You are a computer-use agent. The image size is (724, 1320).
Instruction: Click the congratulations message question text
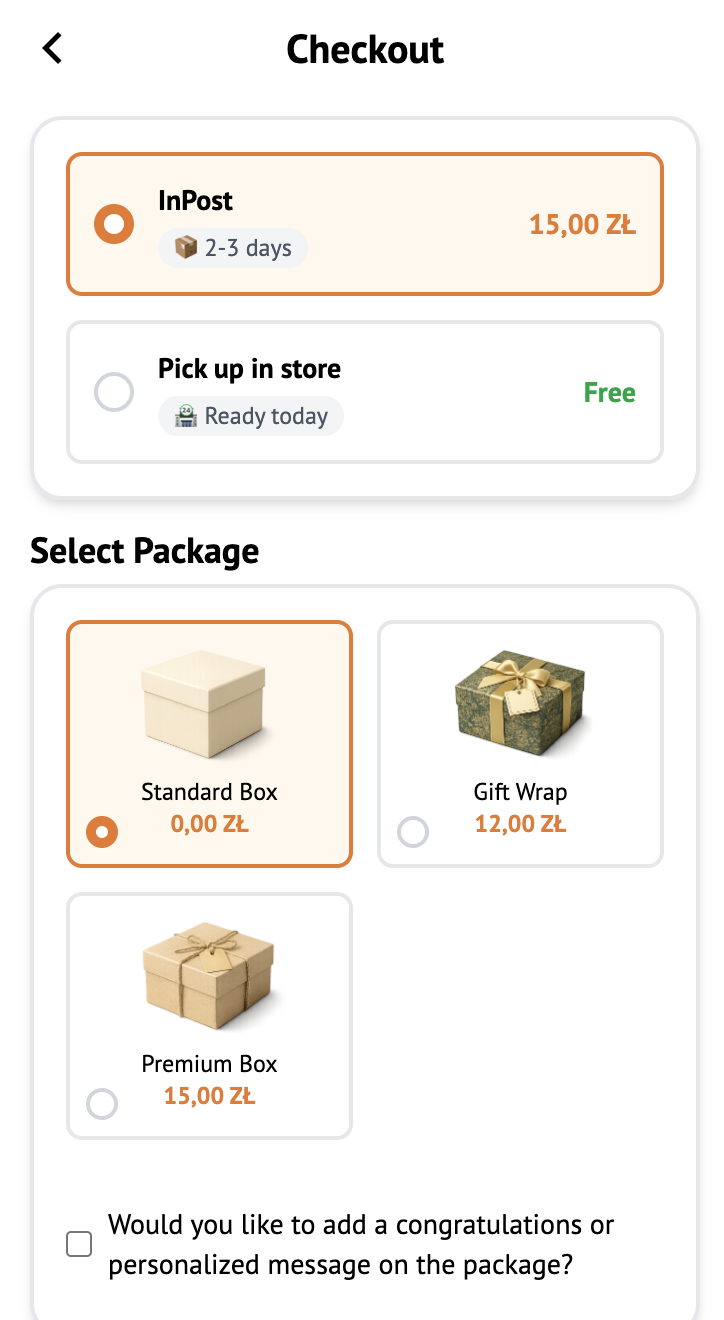click(x=360, y=1244)
